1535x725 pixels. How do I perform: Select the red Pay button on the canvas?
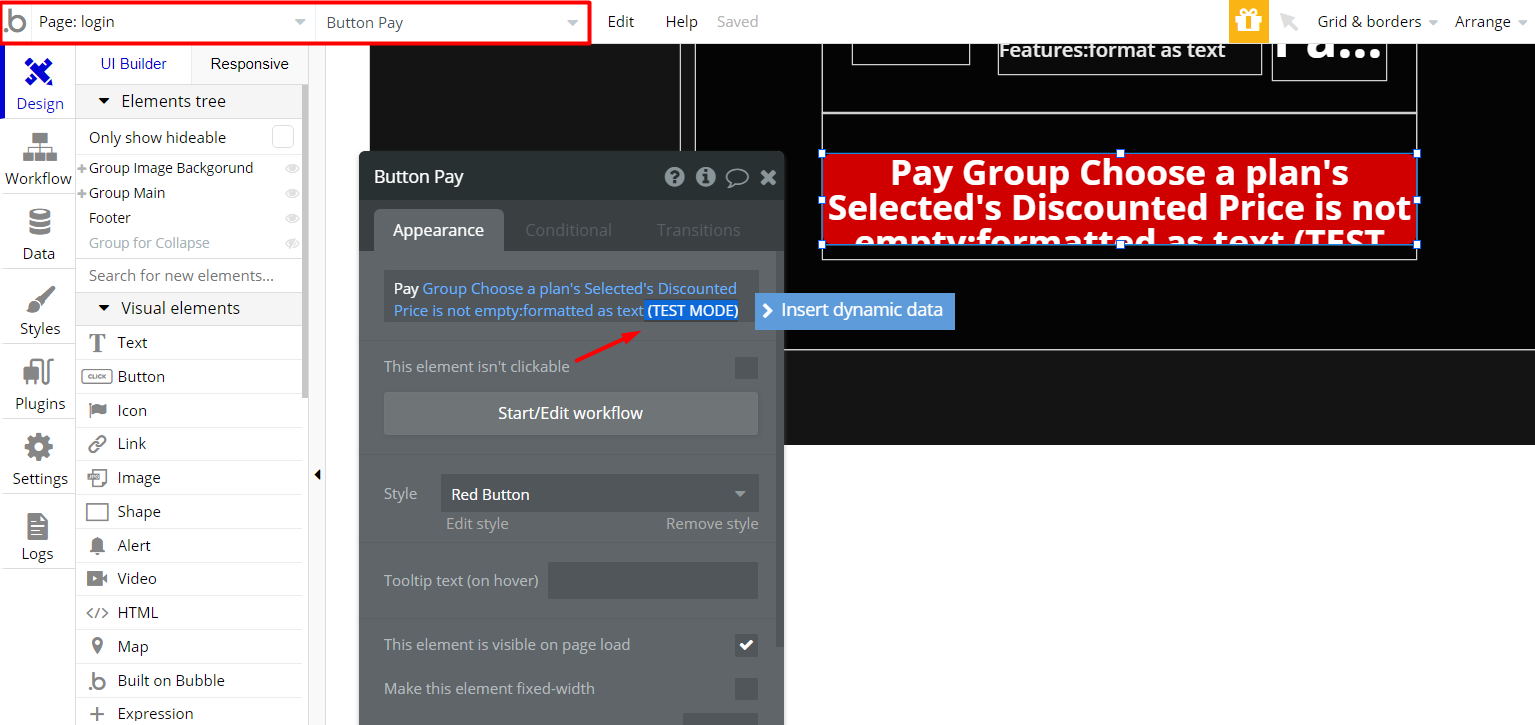[1119, 200]
